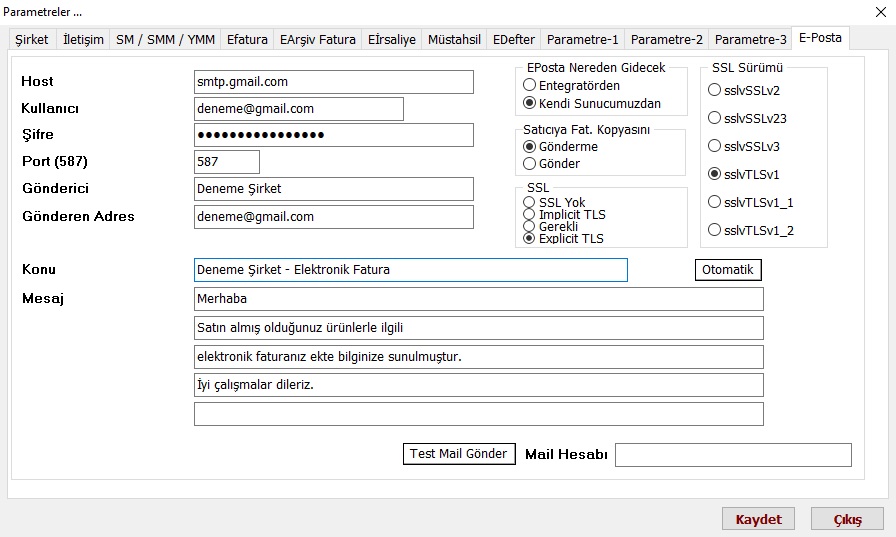Viewport: 896px width, 537px height.
Task: Focus the Şifre password field
Action: [333, 135]
